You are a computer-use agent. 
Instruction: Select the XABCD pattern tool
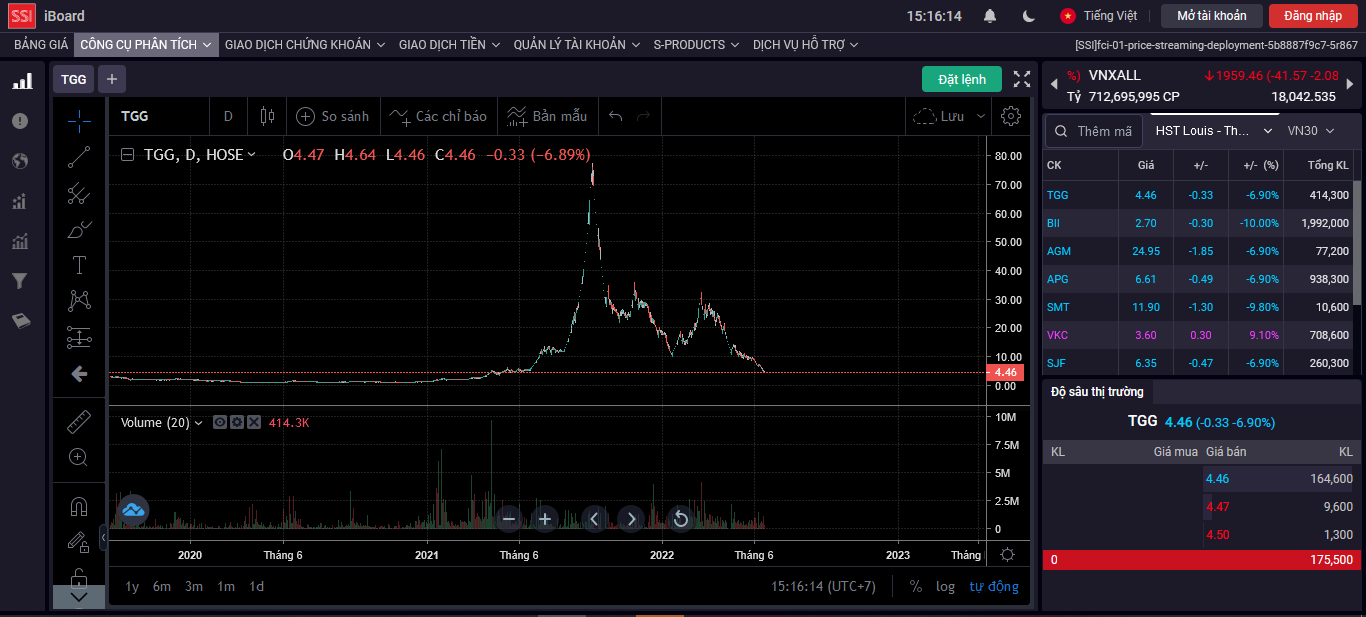pyautogui.click(x=79, y=301)
